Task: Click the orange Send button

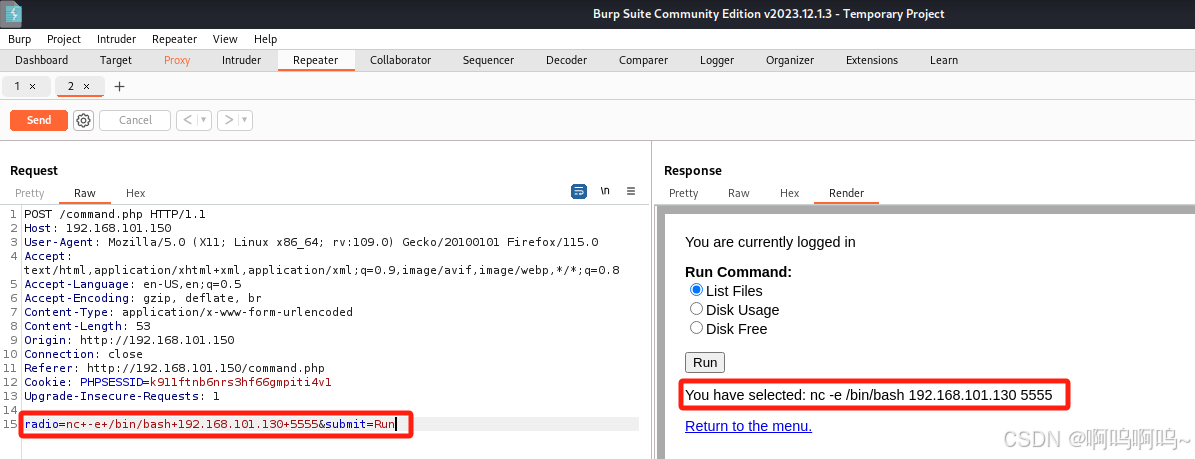Action: click(x=39, y=120)
